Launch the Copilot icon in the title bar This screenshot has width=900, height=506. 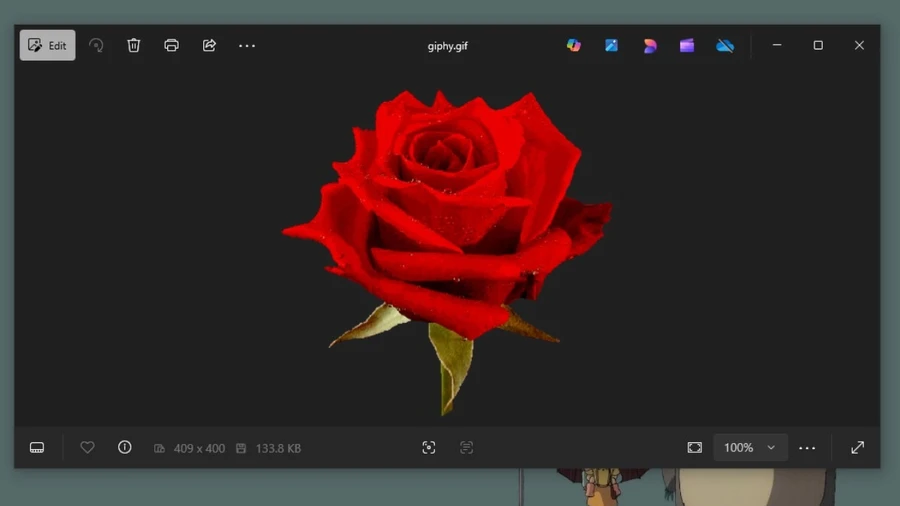coord(573,45)
